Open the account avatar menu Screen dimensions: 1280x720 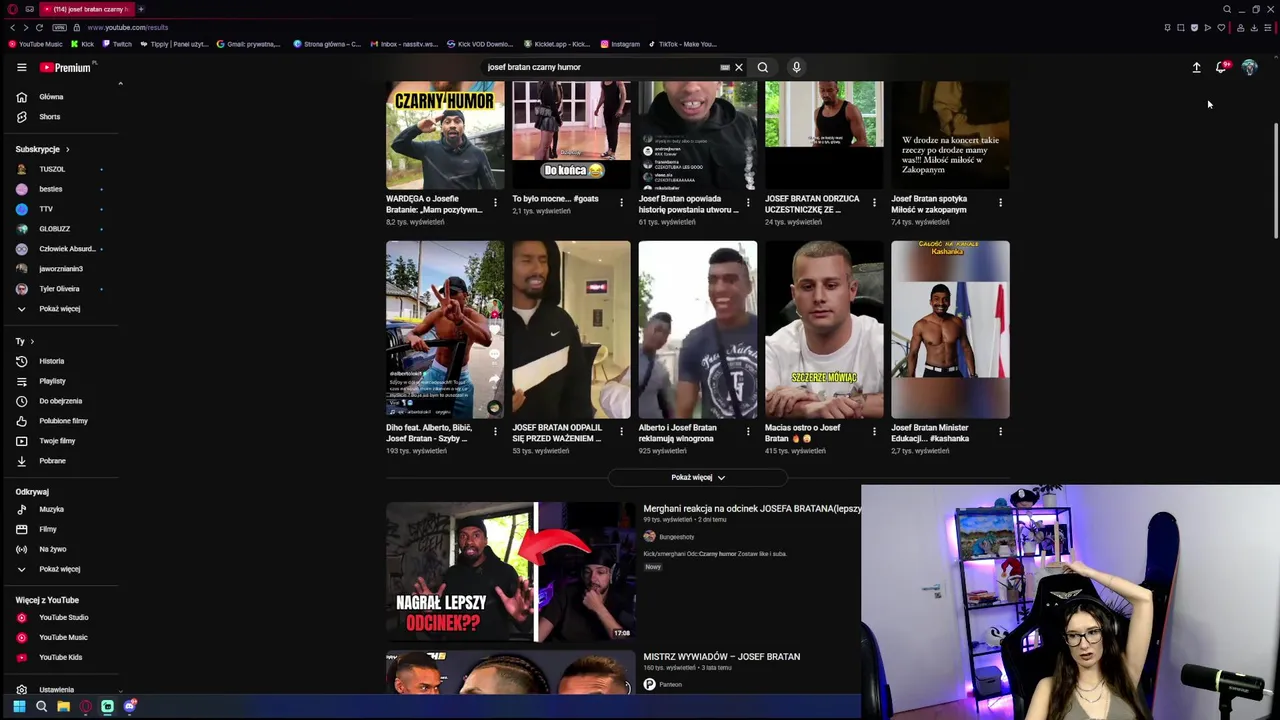[x=1249, y=67]
